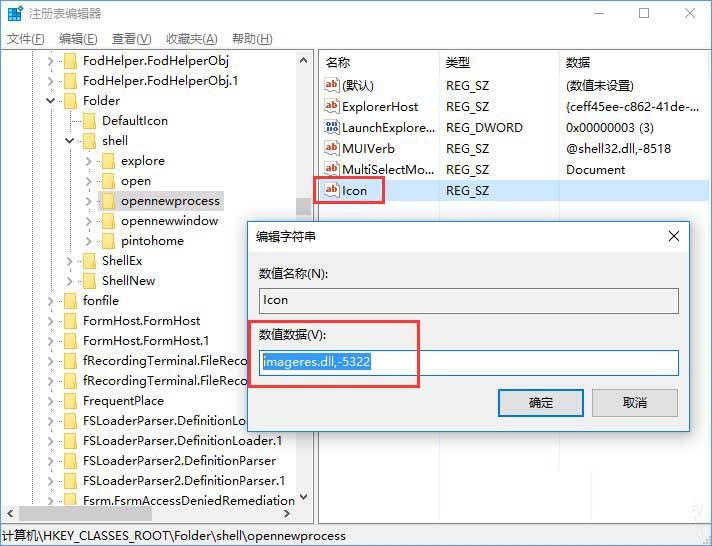The height and width of the screenshot is (546, 712).
Task: Close the 编辑字符串 dialog
Action: pyautogui.click(x=674, y=237)
